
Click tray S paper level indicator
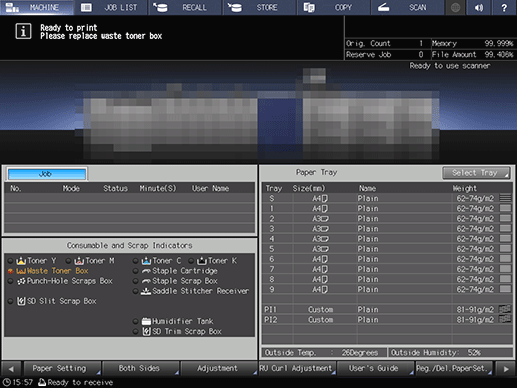click(x=505, y=198)
